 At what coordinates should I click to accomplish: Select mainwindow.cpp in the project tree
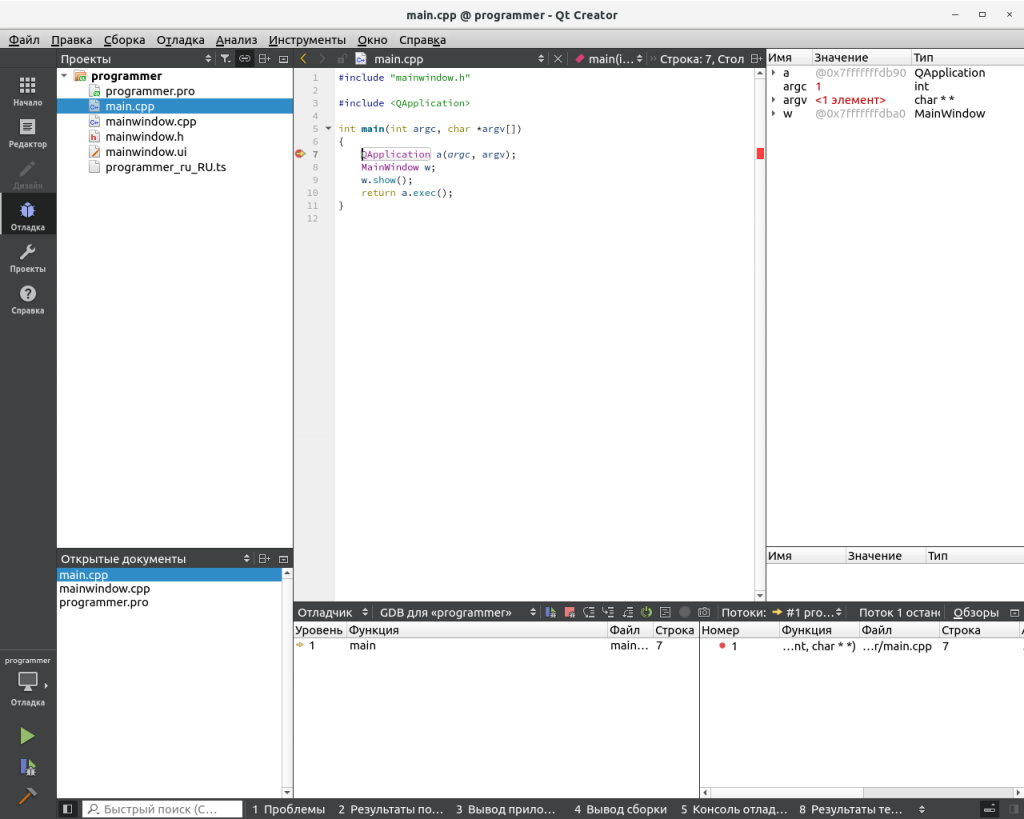151,121
